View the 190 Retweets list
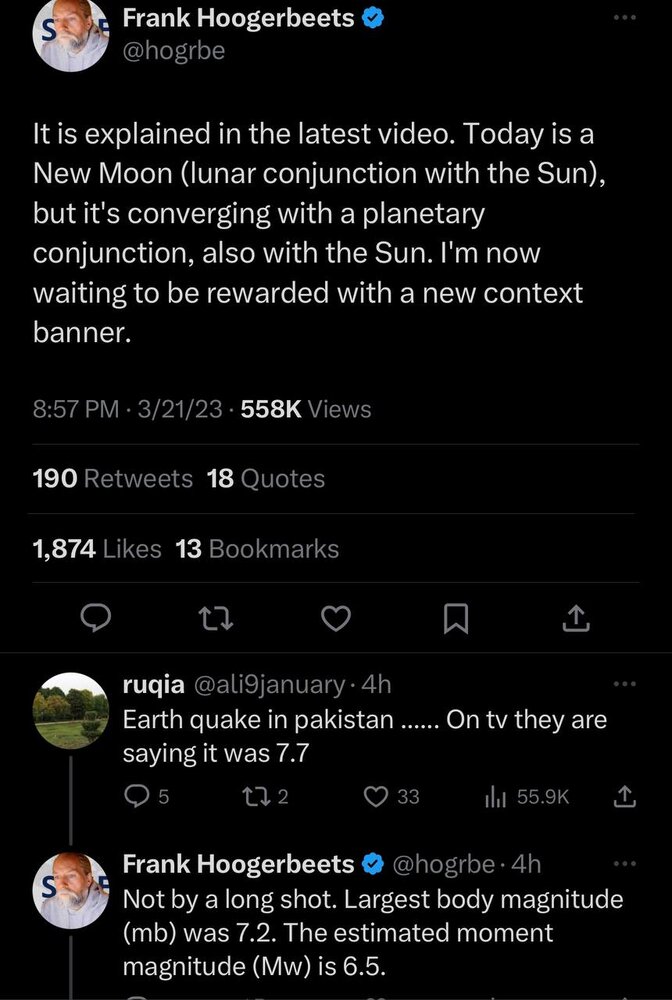 pos(113,478)
